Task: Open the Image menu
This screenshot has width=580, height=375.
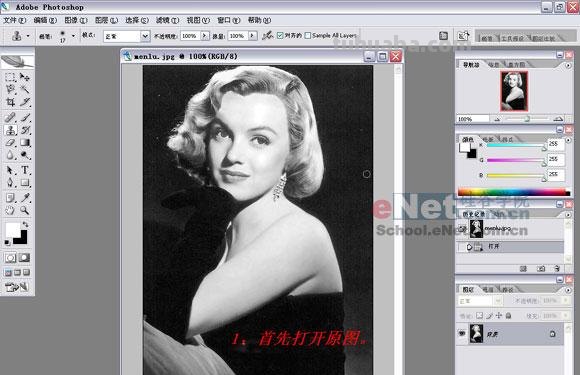Action: [x=76, y=20]
